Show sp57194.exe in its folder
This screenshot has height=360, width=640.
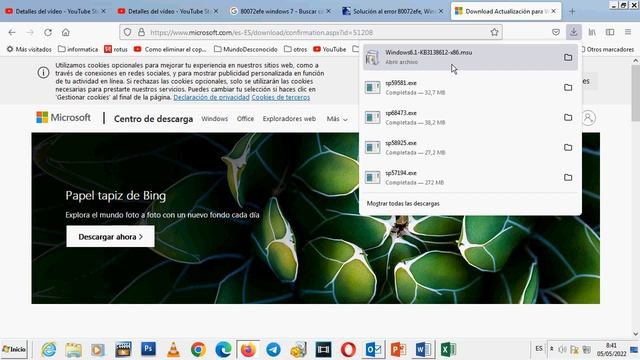[x=568, y=178]
